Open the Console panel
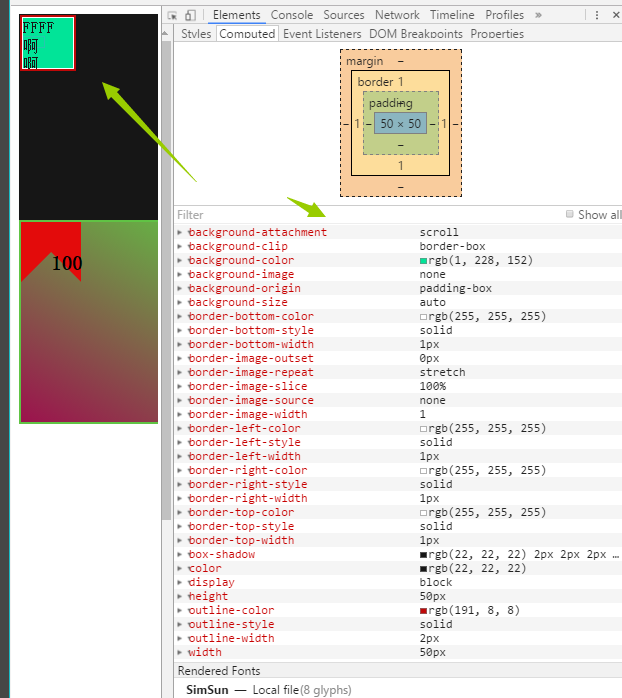 coord(292,15)
